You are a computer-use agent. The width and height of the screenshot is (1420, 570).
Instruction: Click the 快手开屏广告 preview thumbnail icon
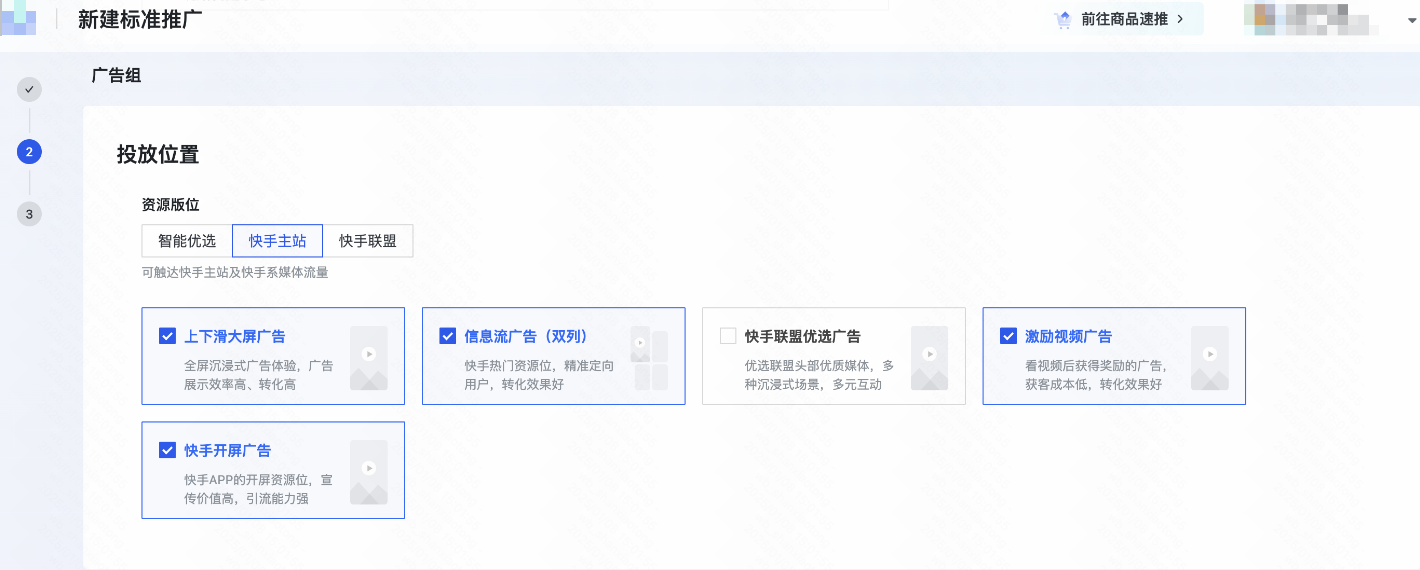tap(368, 471)
